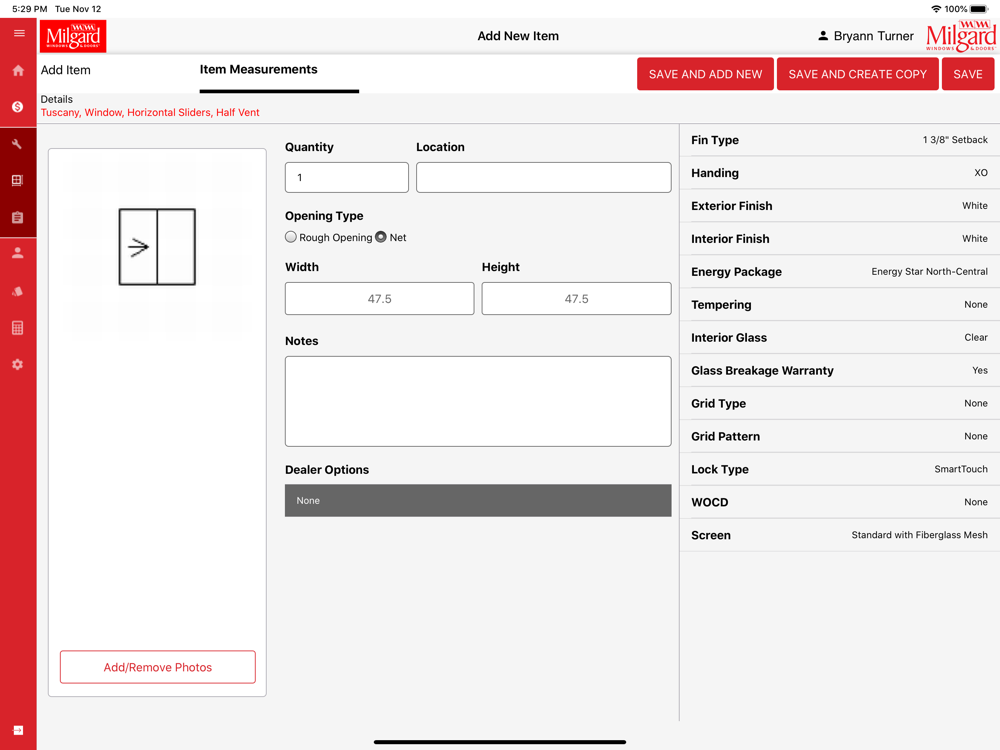
Task: Open the Tuscany, Window, Horizontal Sliders details link
Action: [150, 113]
